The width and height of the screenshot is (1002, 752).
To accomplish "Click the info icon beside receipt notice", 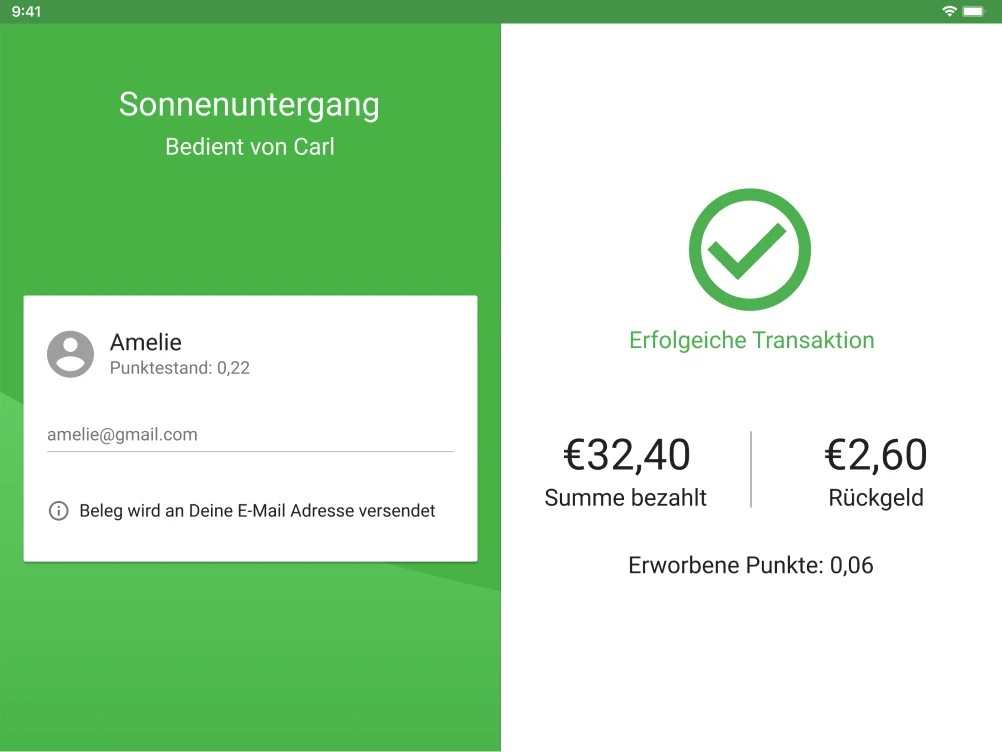I will point(59,511).
